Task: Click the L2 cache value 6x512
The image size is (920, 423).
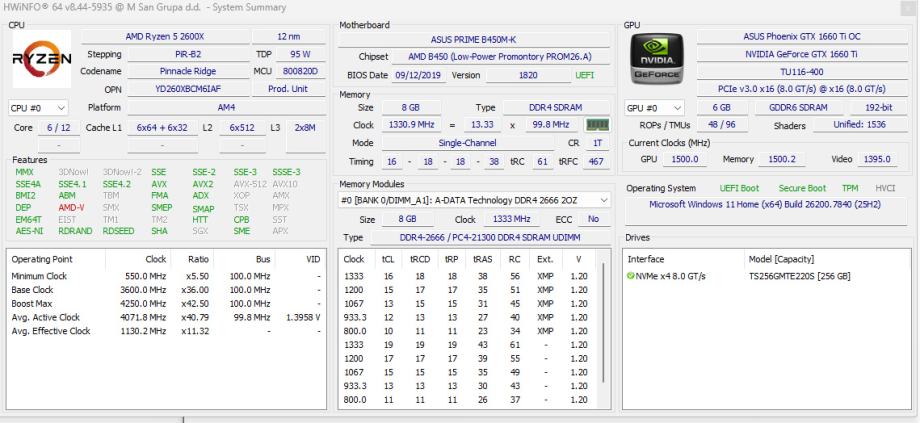Action: (x=243, y=127)
